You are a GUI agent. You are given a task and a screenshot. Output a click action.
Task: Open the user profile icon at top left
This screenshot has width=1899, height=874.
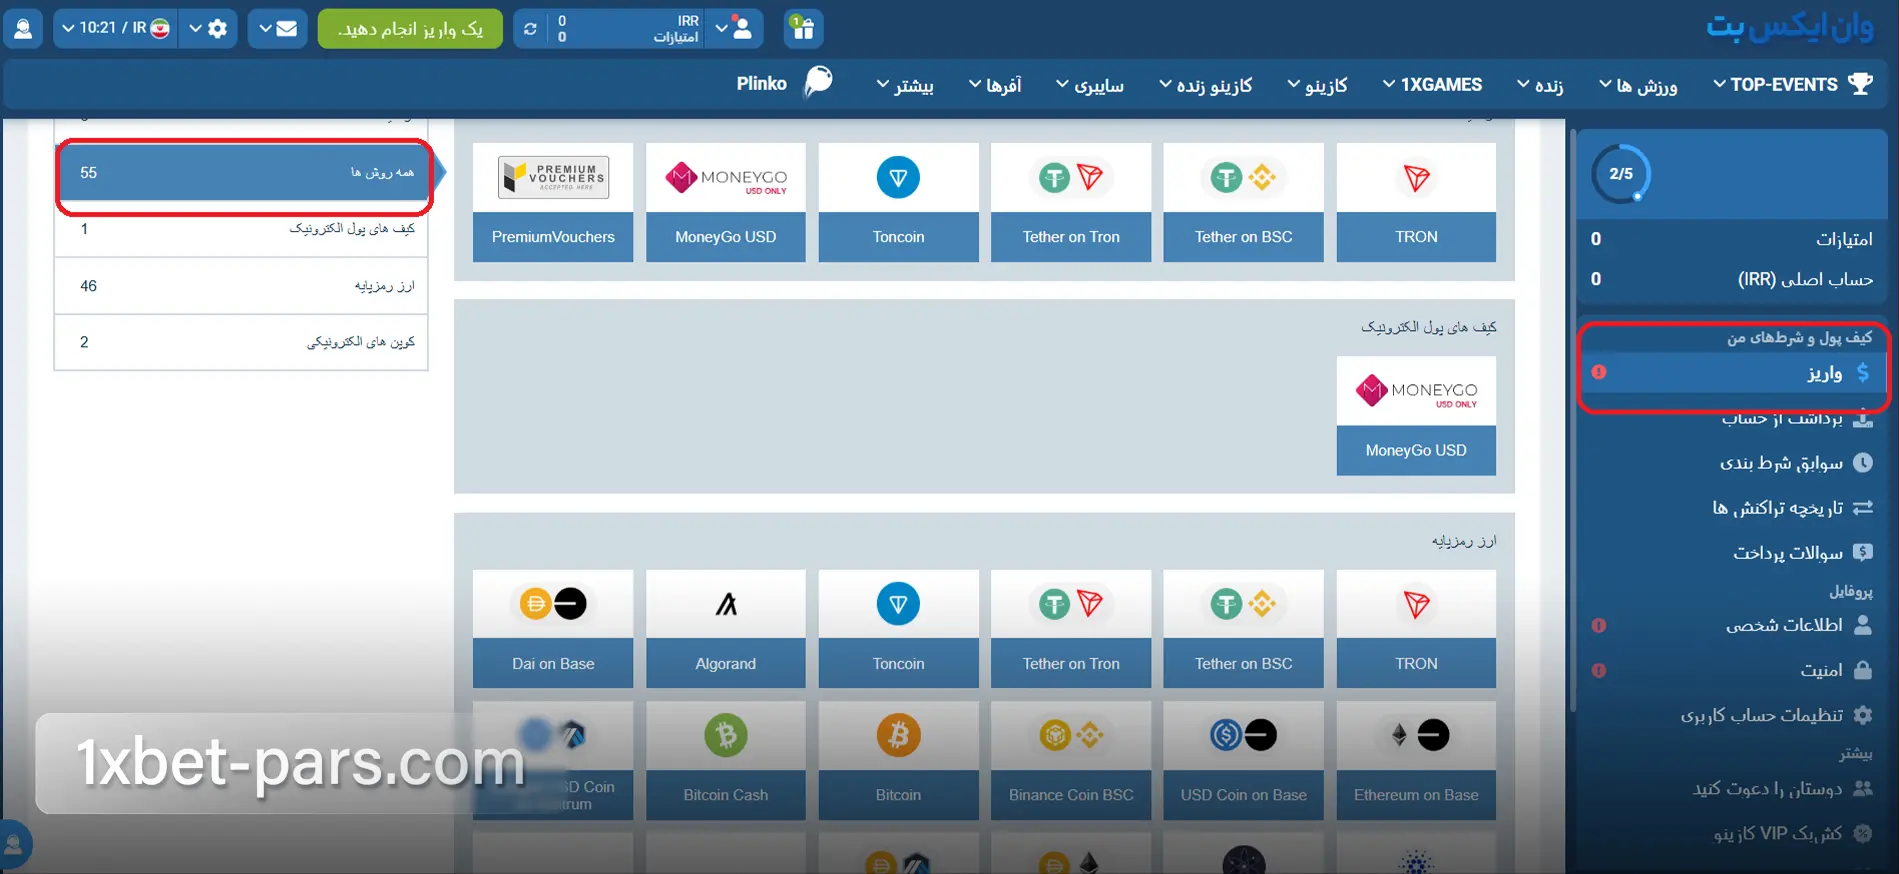click(23, 28)
